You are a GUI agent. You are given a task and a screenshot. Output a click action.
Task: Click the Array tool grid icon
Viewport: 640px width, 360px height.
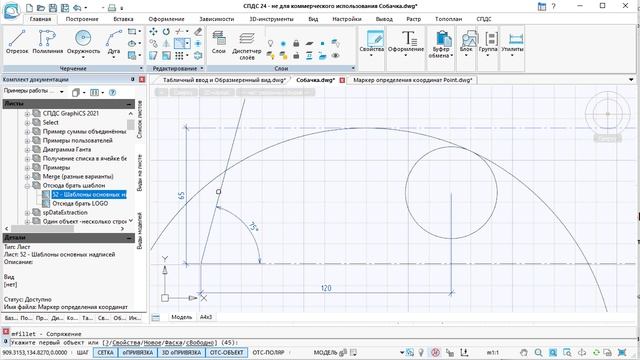tap(179, 55)
